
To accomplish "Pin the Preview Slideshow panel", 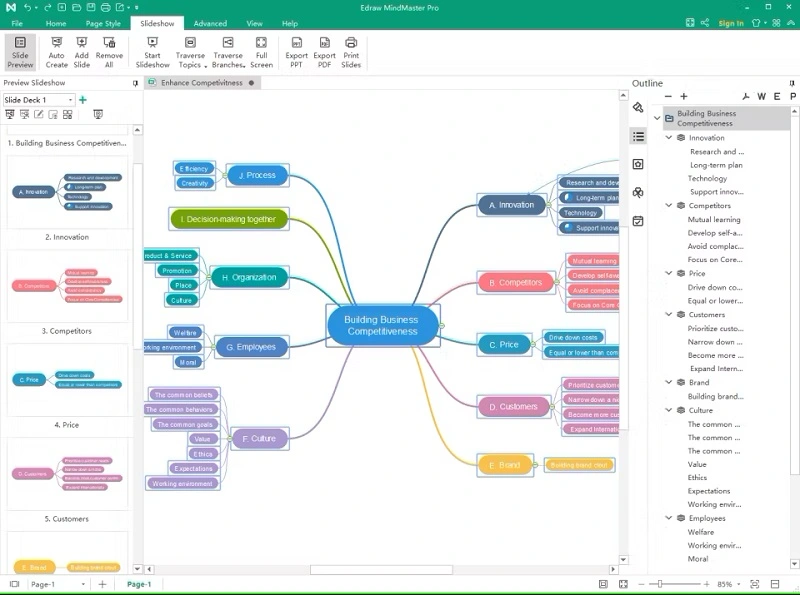I will (x=135, y=83).
